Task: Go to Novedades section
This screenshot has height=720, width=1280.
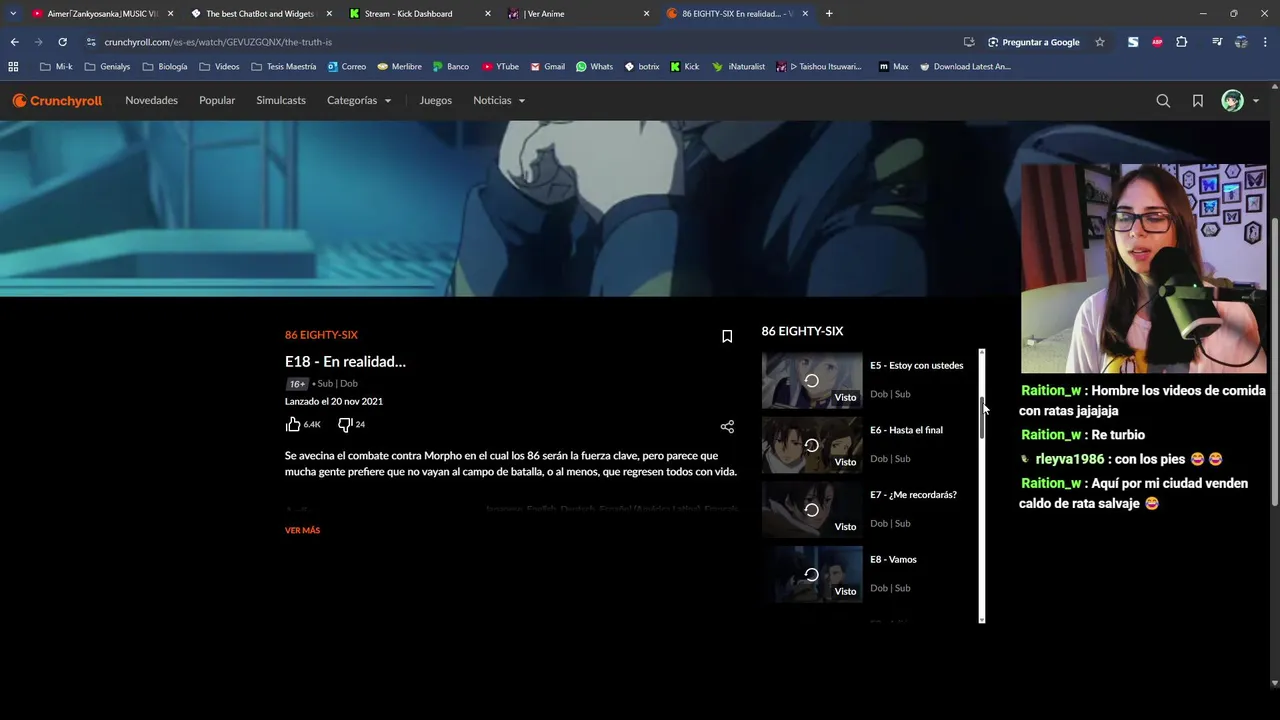Action: pos(151,100)
